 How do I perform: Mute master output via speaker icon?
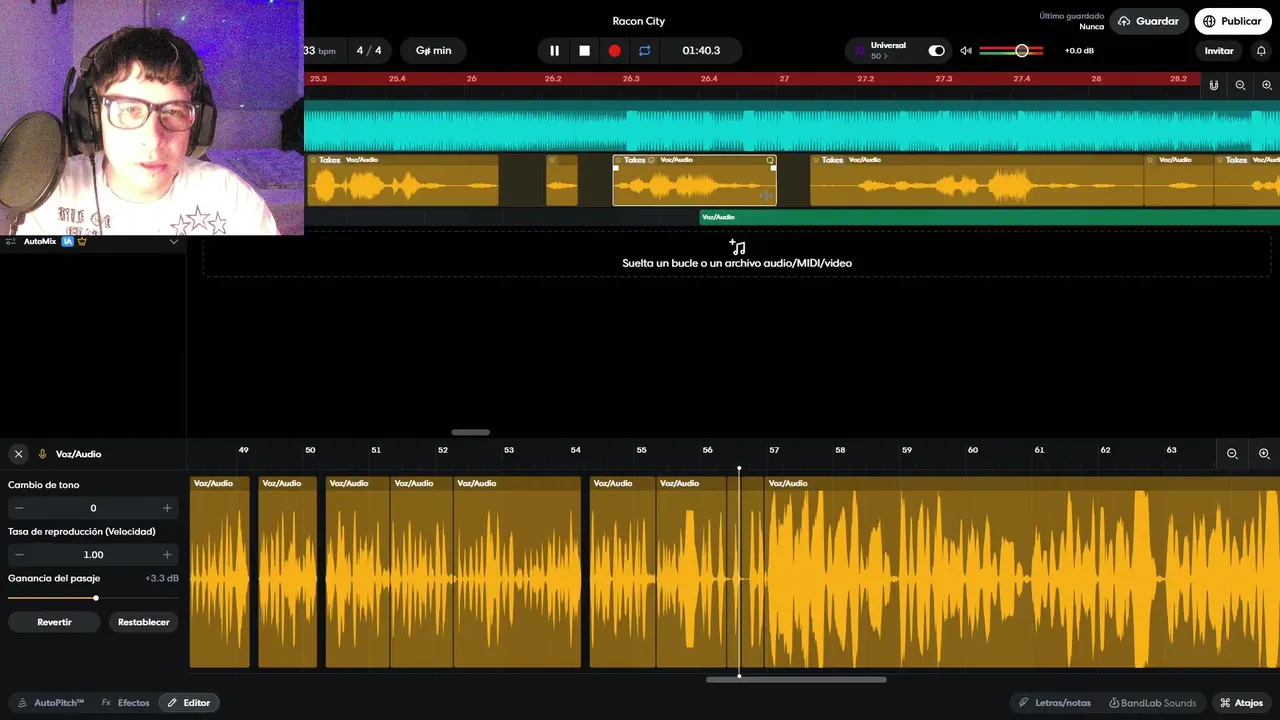tap(966, 51)
